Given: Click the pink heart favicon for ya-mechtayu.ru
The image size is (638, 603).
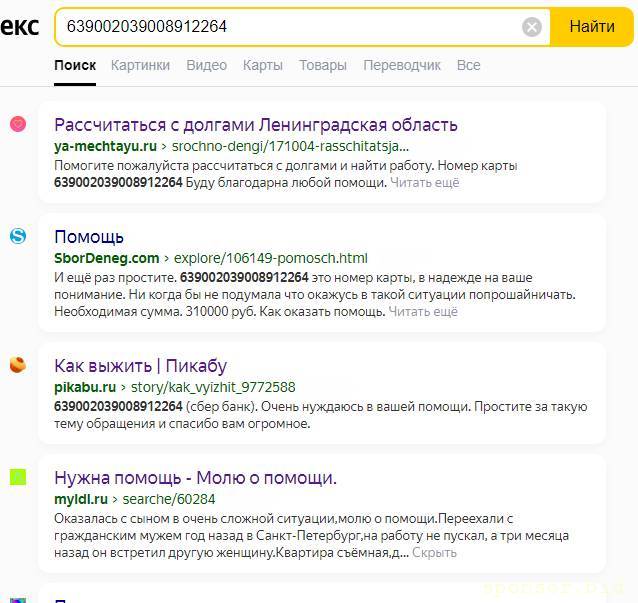Looking at the screenshot, I should click(x=18, y=124).
